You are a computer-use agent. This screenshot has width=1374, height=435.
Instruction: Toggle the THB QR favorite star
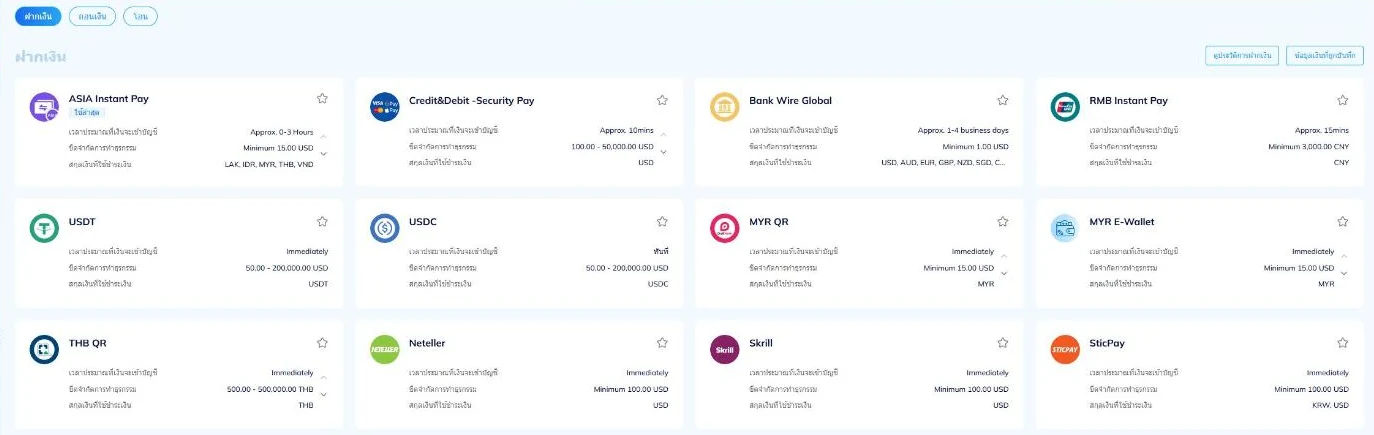point(322,342)
